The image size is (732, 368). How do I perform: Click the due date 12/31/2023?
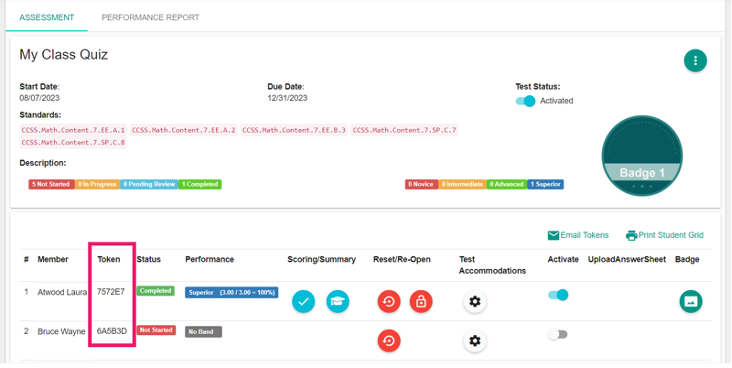pyautogui.click(x=287, y=98)
